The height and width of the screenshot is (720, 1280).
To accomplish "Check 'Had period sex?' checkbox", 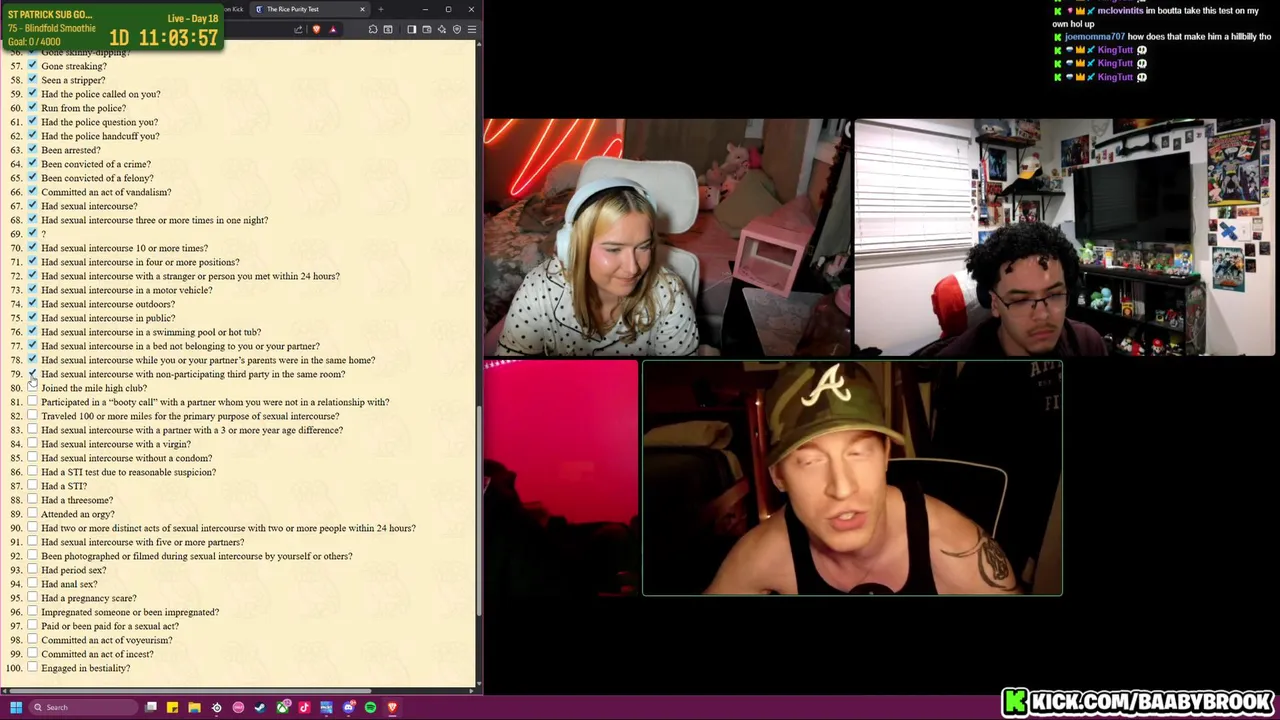I will click(32, 569).
